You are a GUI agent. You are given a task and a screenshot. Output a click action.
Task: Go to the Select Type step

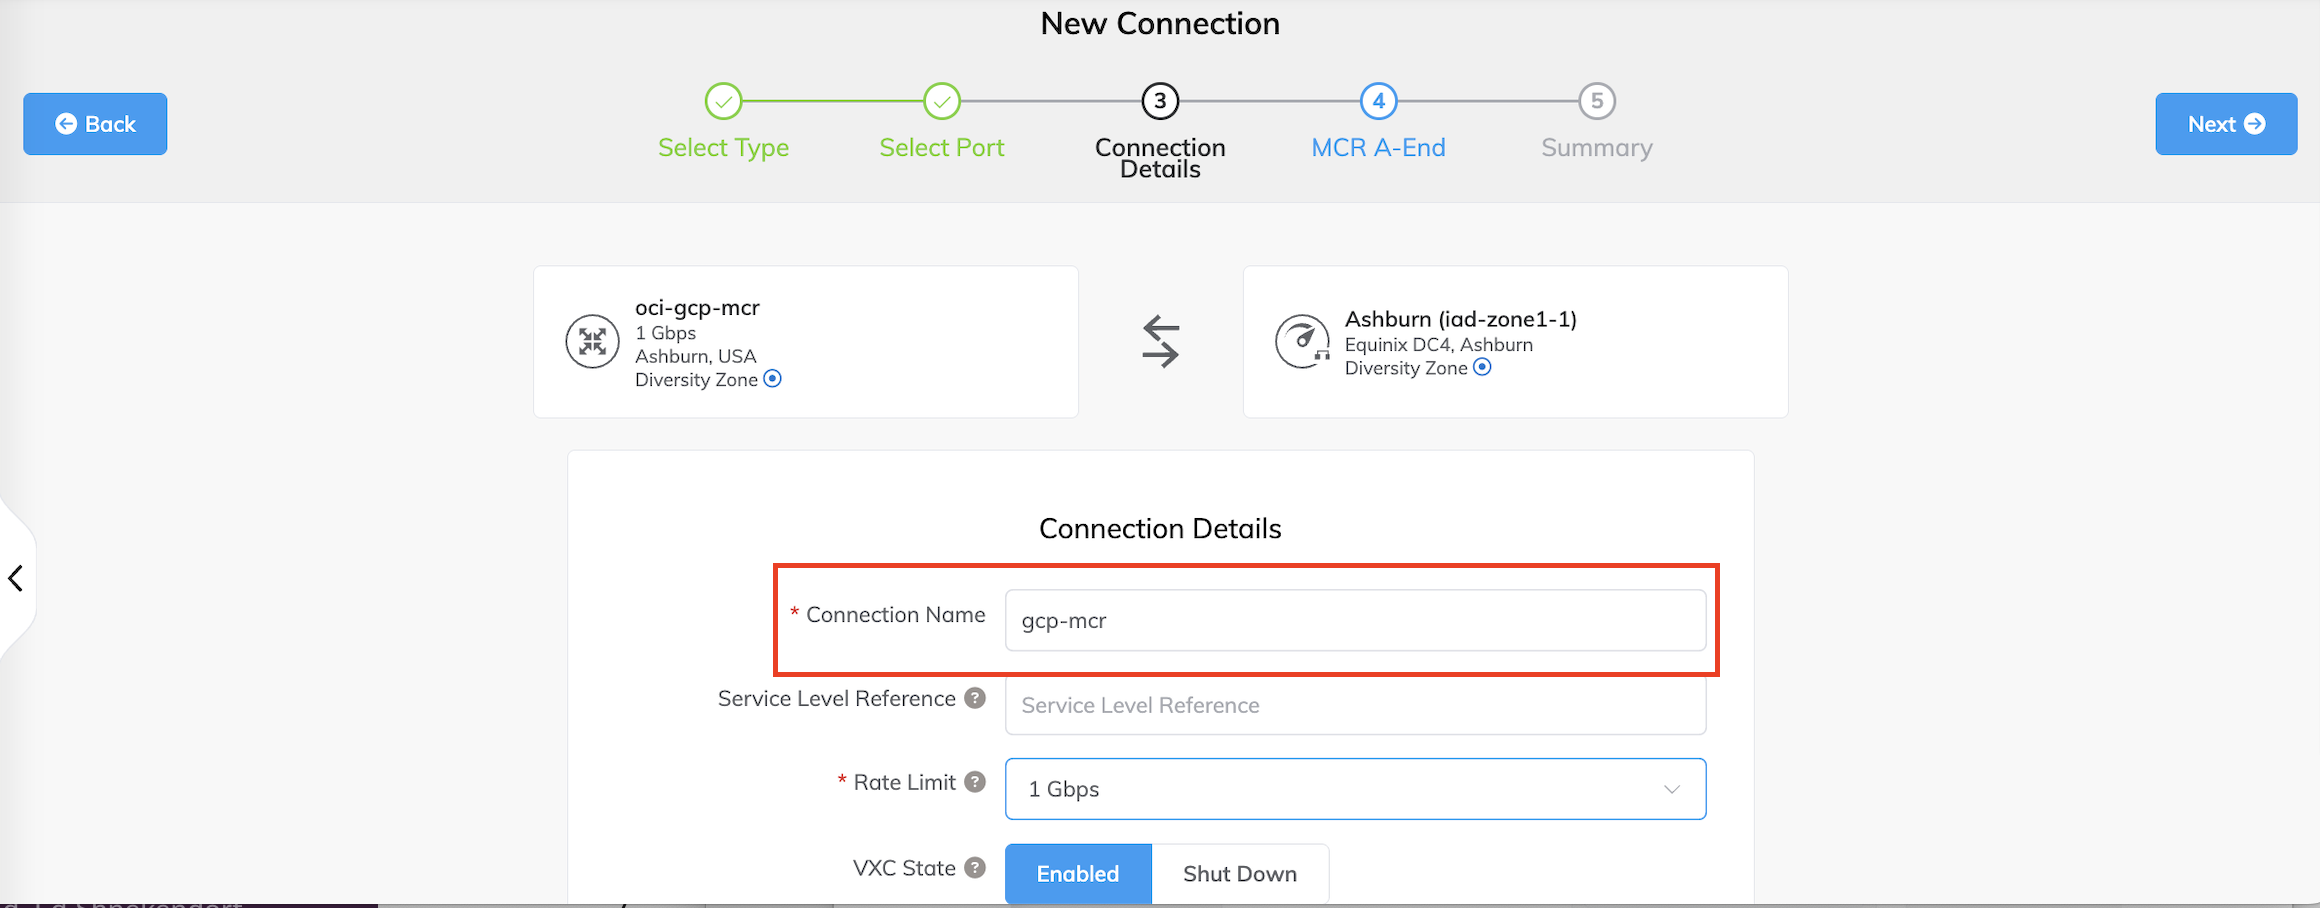[x=723, y=102]
